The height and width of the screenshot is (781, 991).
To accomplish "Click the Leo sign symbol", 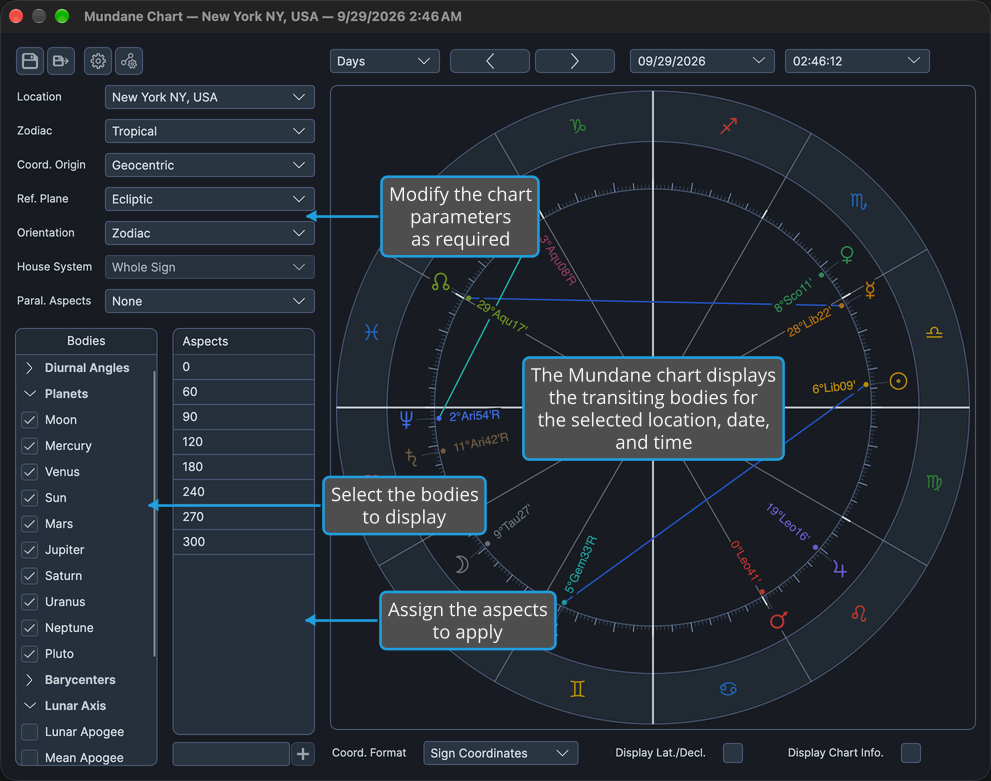I will [858, 613].
